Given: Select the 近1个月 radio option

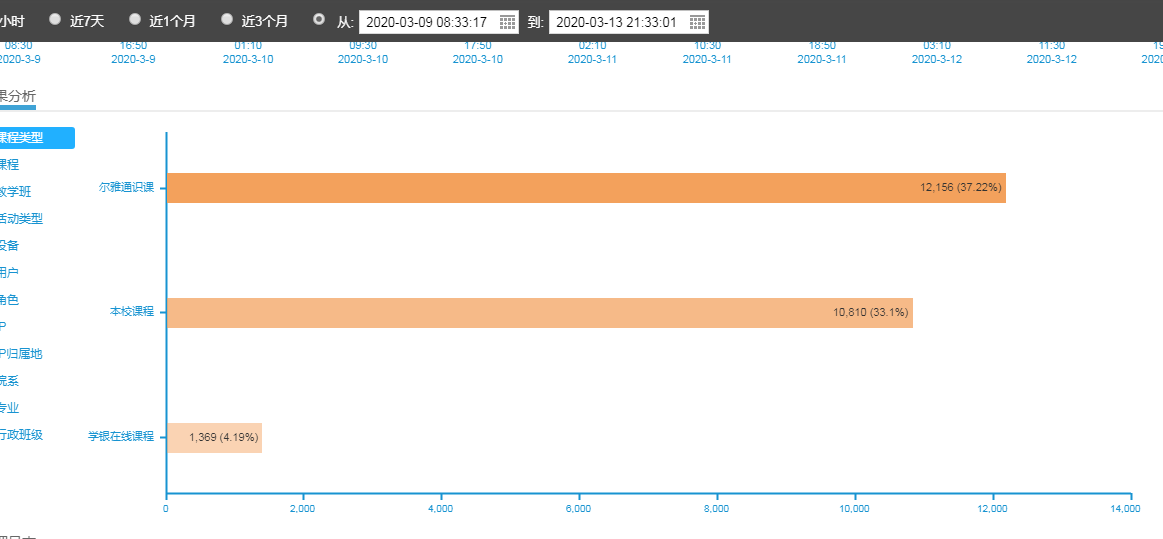Looking at the screenshot, I should pos(135,19).
